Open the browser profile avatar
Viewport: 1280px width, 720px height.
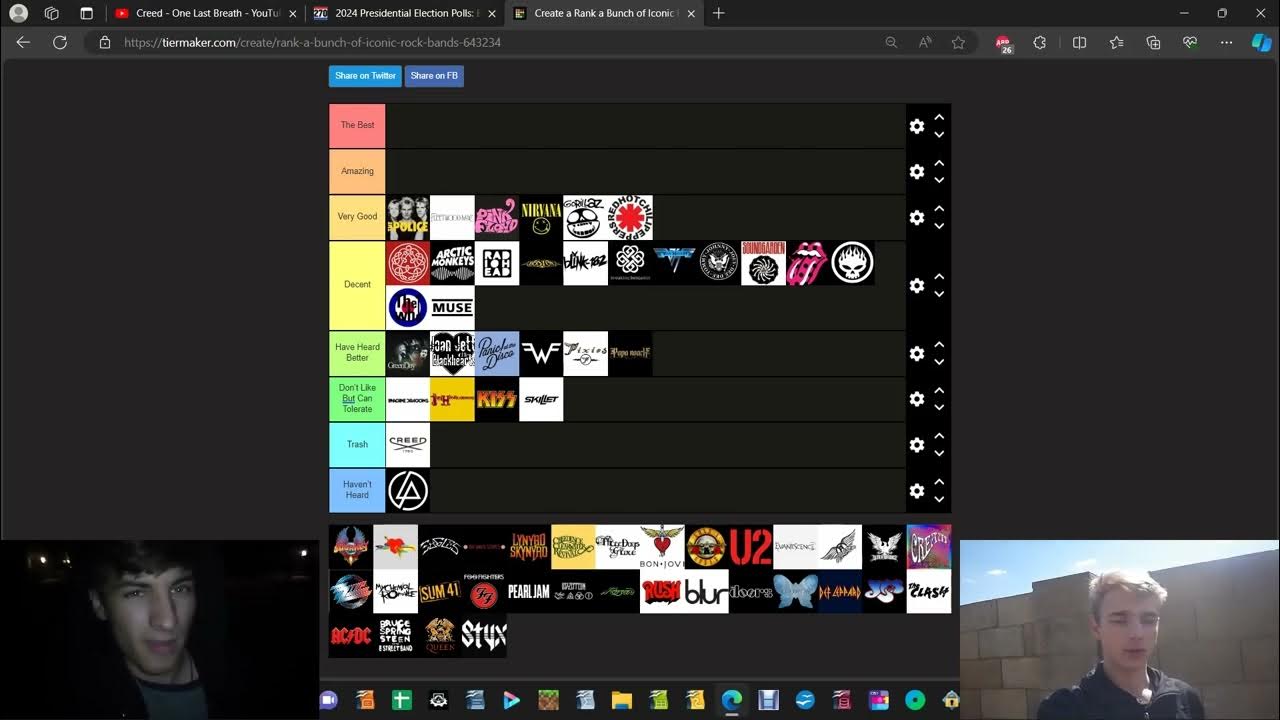click(18, 13)
